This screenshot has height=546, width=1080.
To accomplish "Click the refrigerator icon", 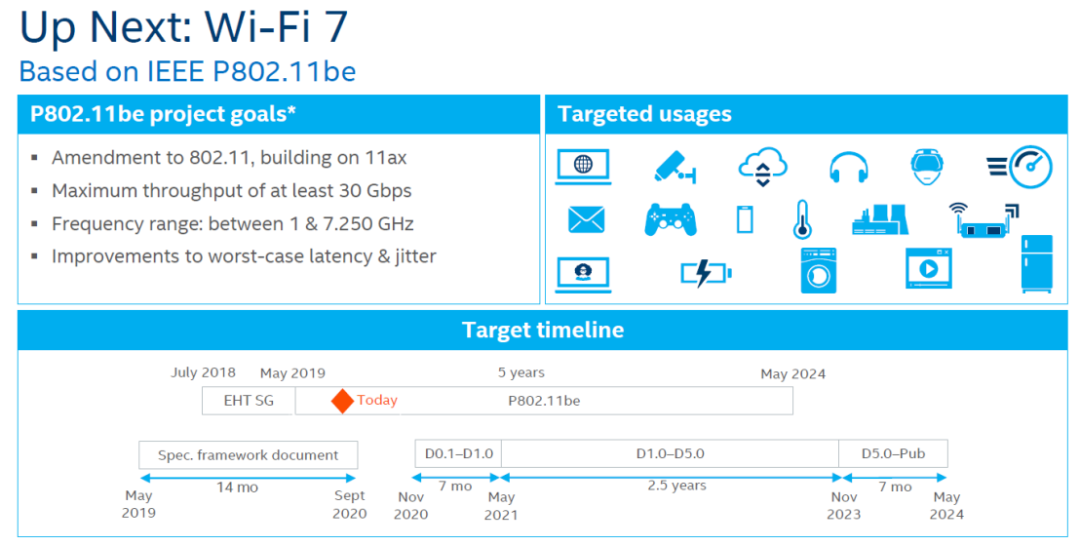I will click(x=1036, y=264).
